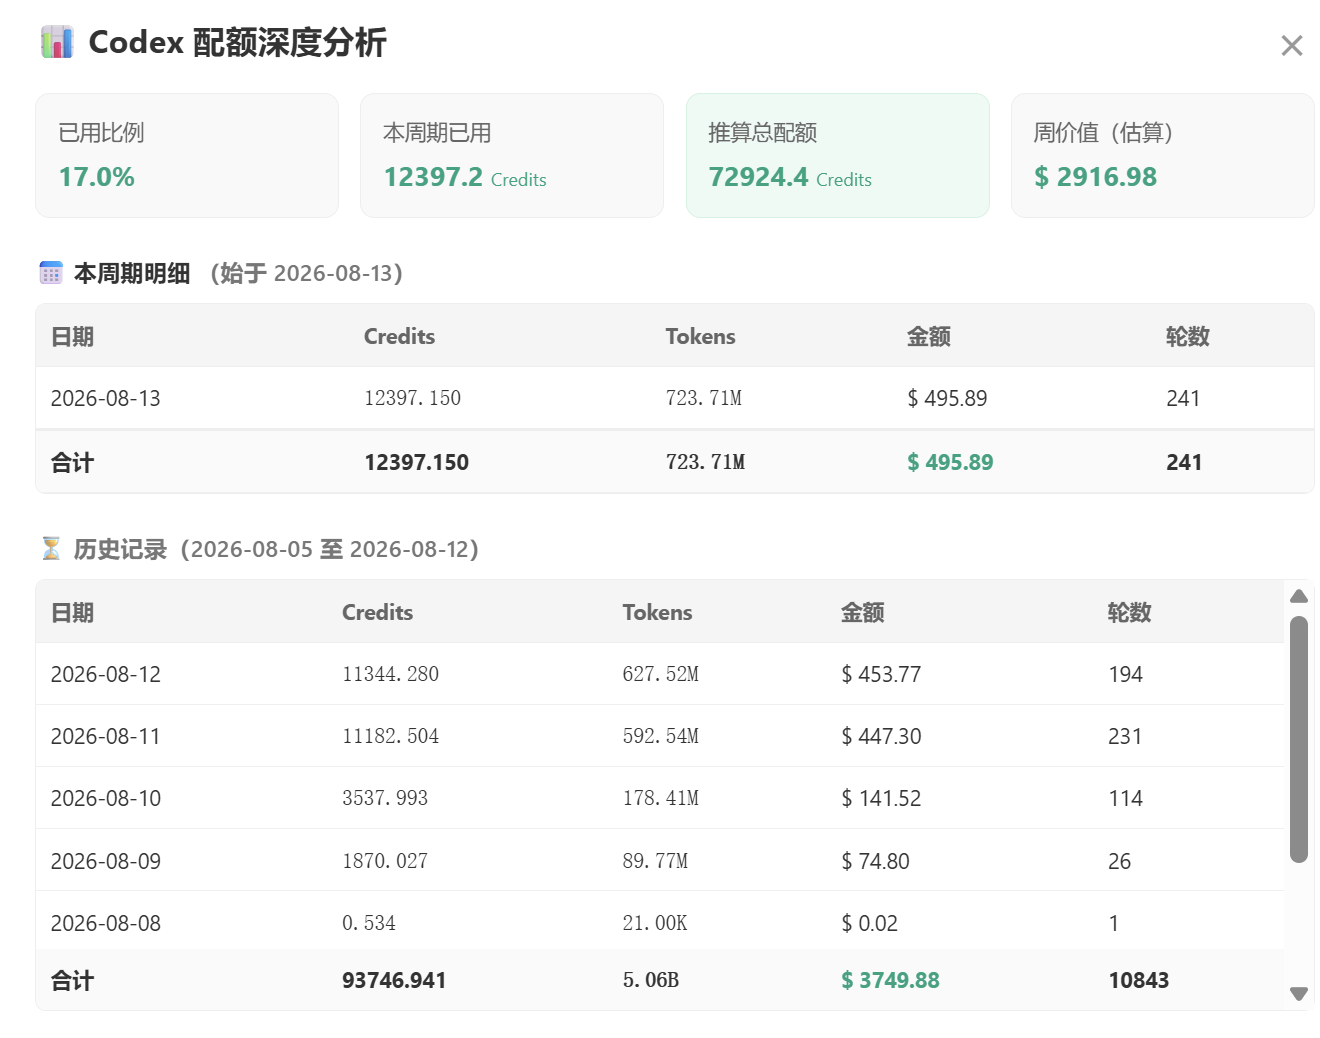
Task: Select the 推算总配额 72924.4 Credits card
Action: click(x=838, y=155)
